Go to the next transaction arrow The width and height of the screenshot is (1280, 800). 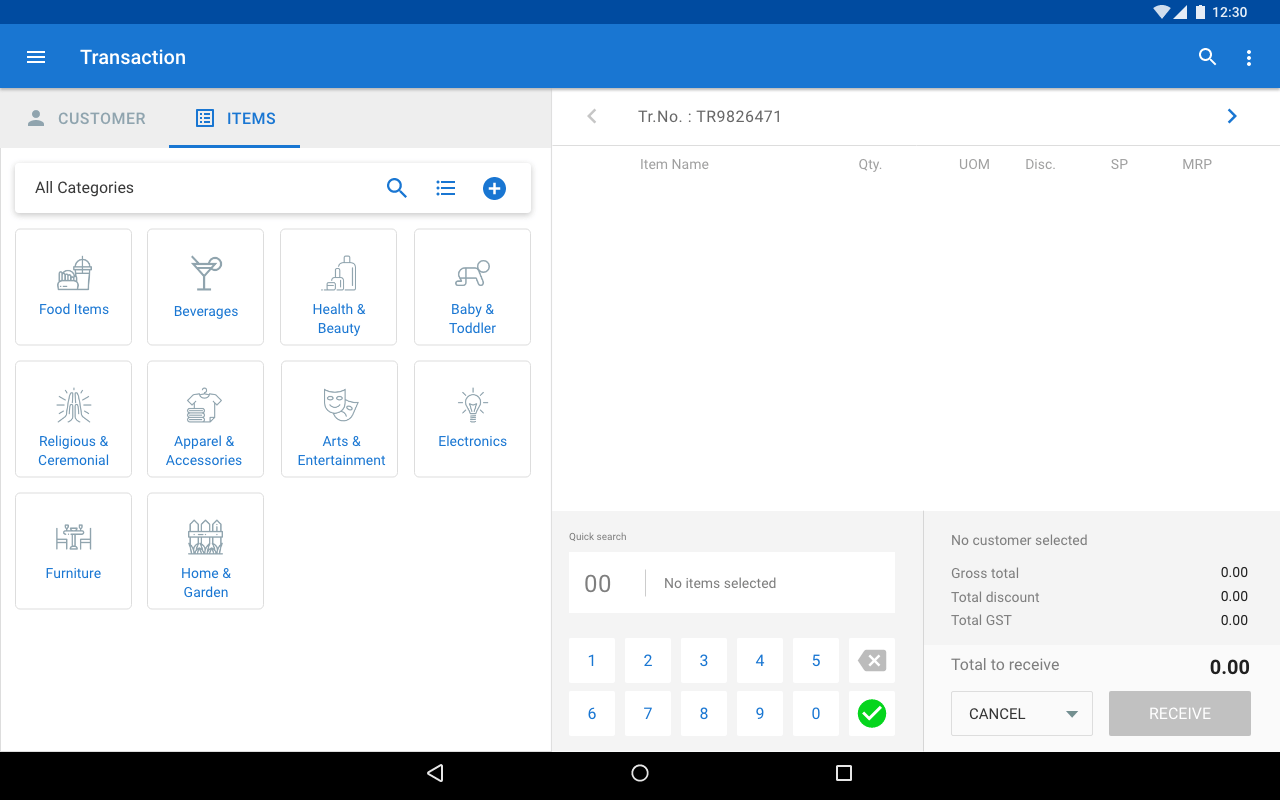click(1232, 116)
